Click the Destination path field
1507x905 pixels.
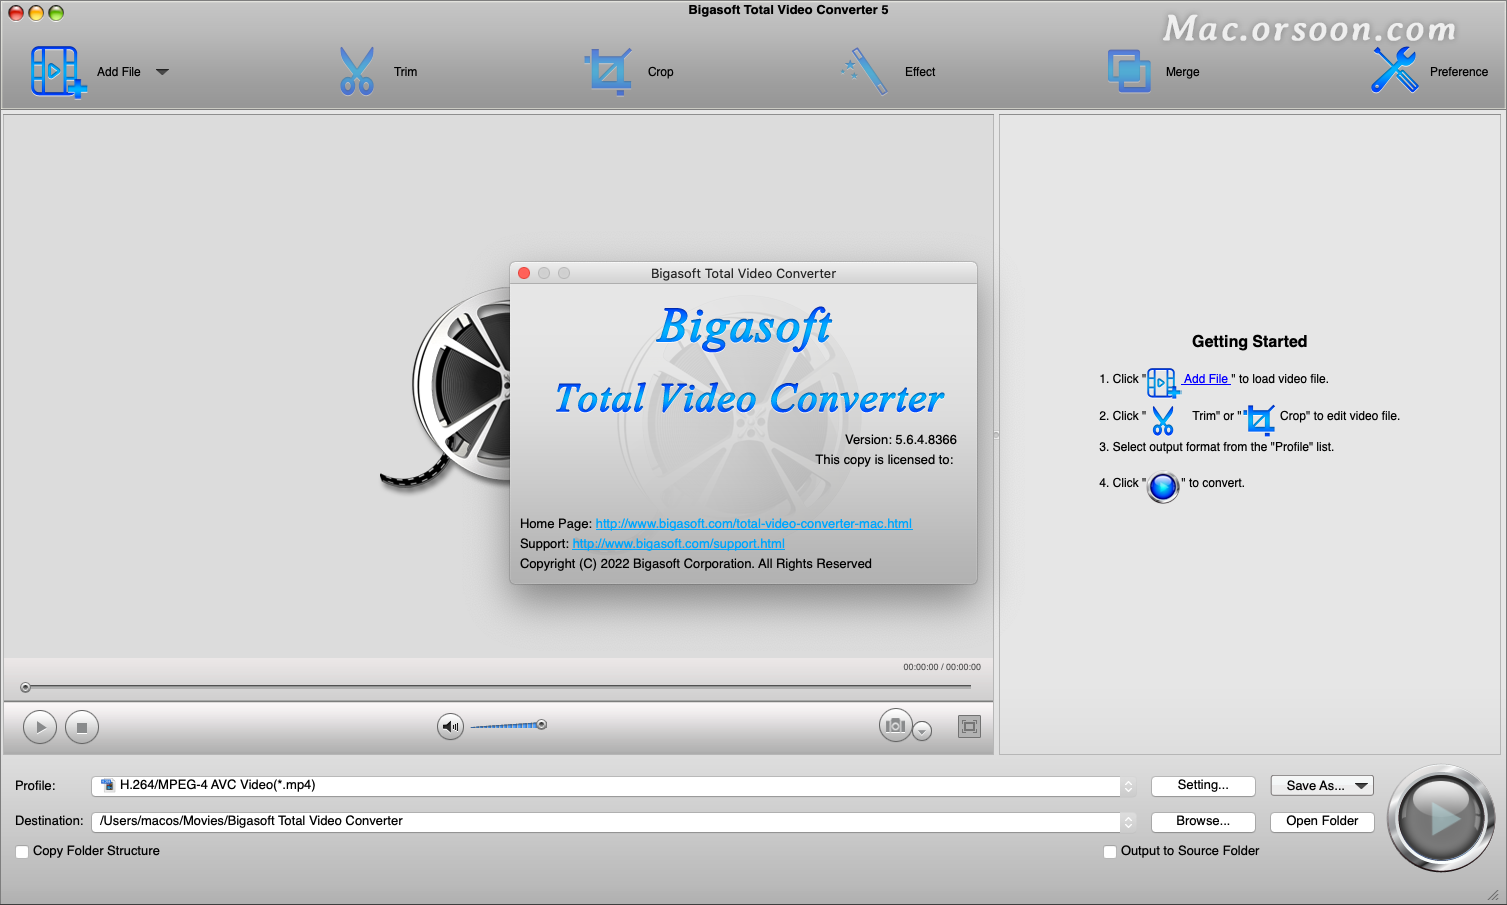pos(606,822)
